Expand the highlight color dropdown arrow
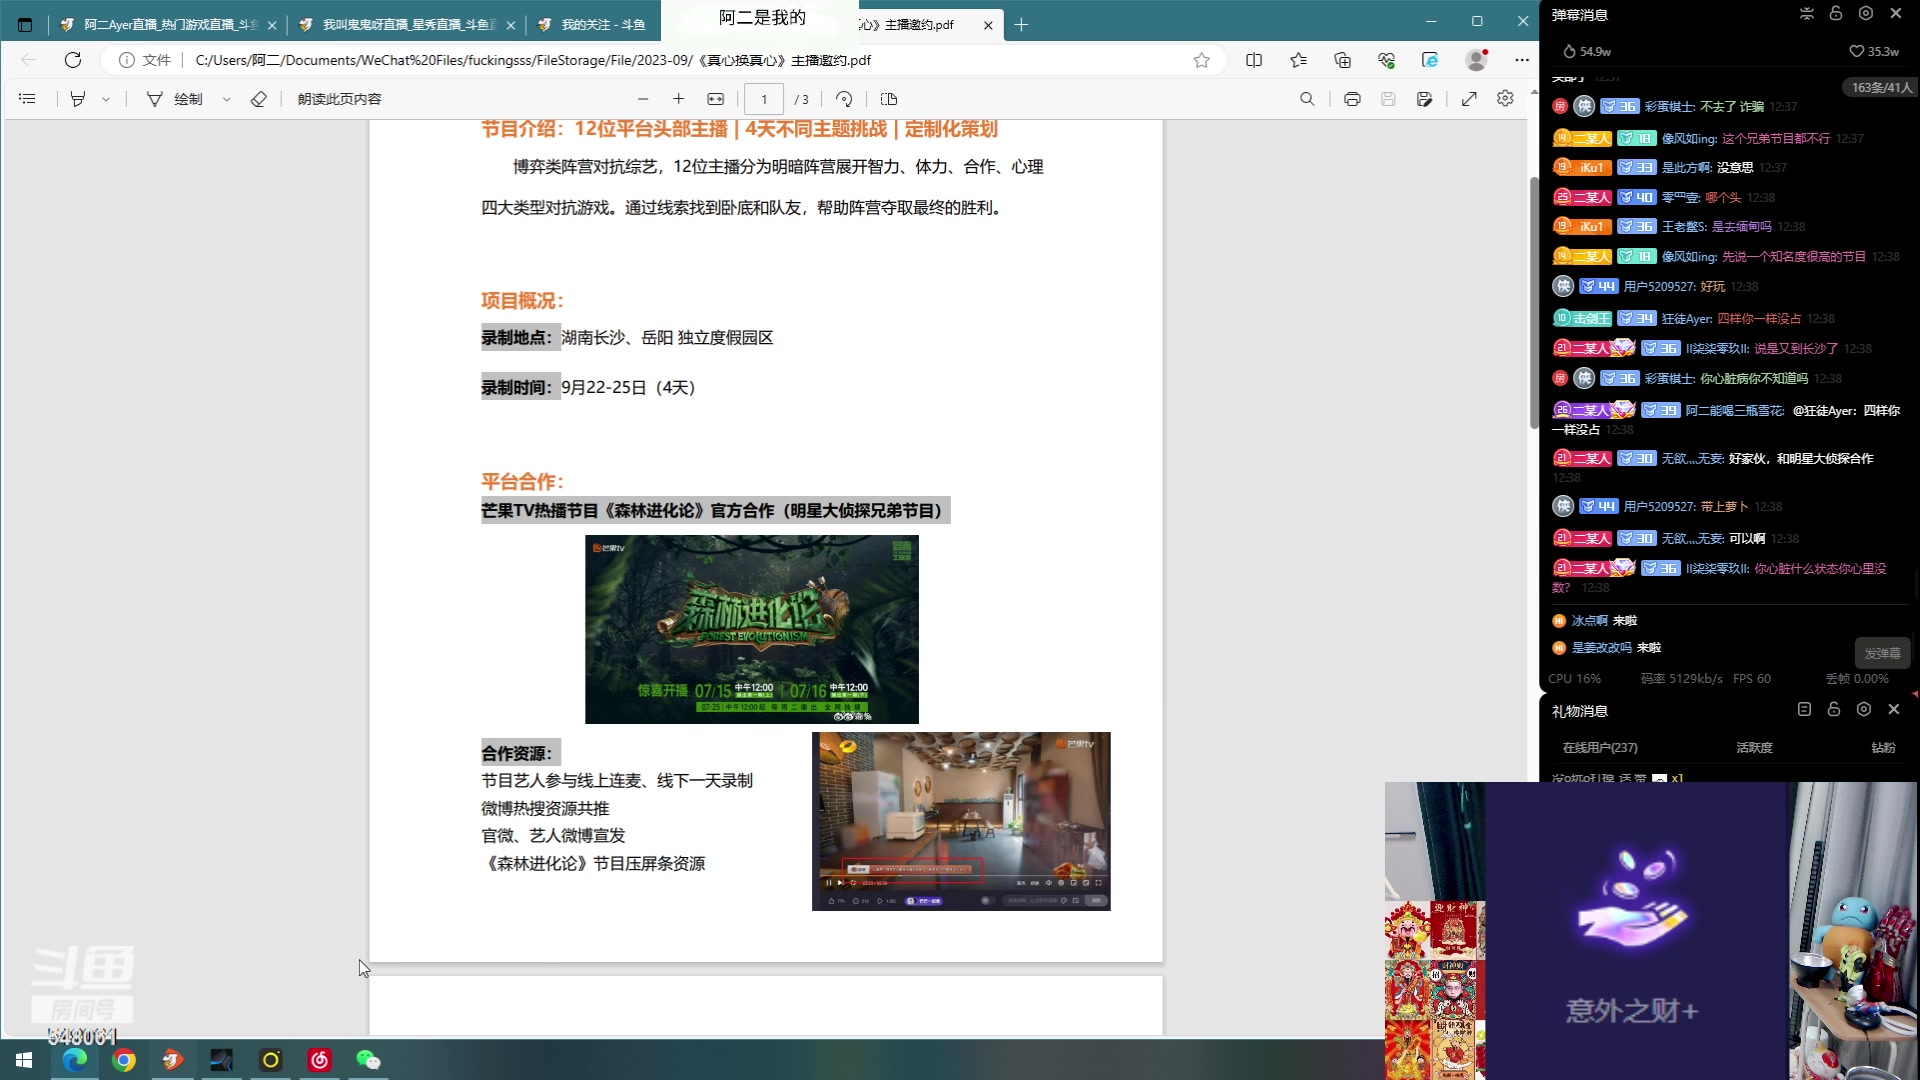This screenshot has height=1080, width=1920. (x=106, y=99)
